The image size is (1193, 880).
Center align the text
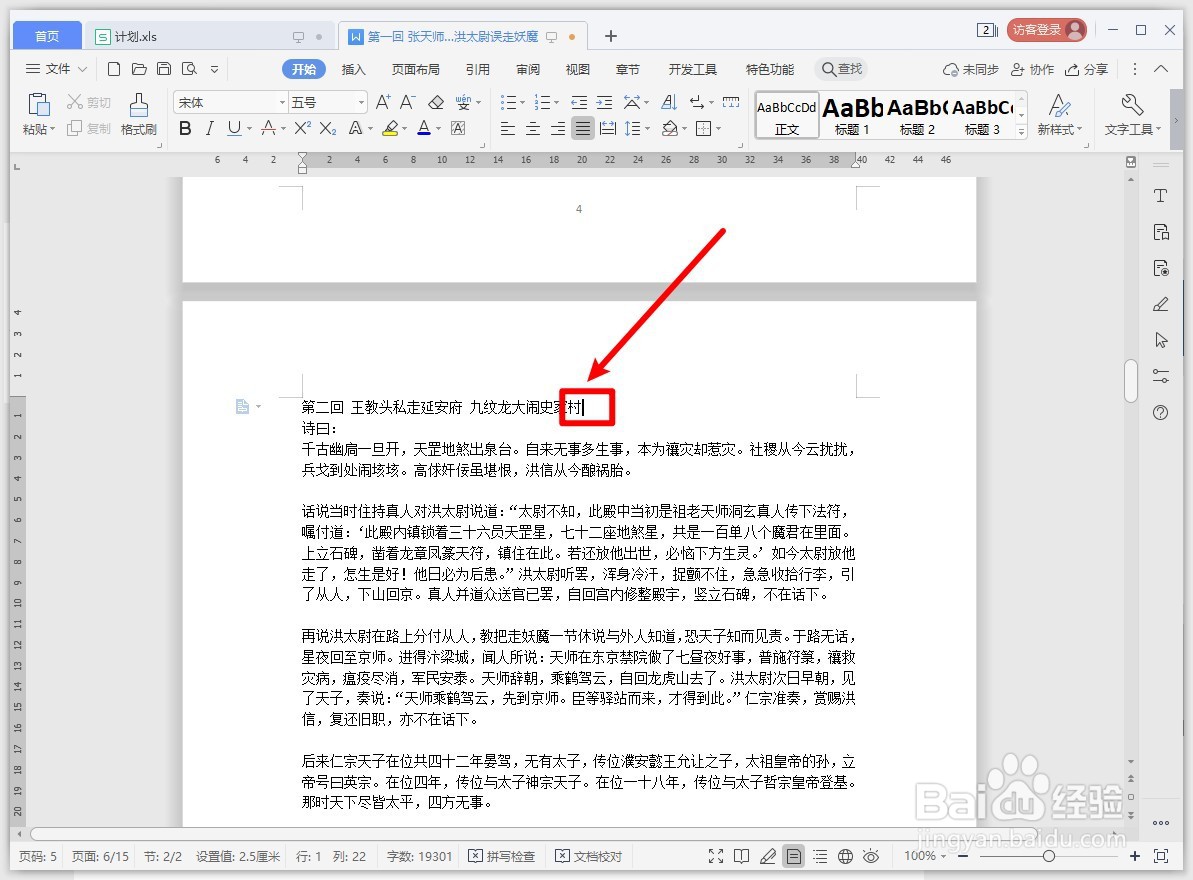533,129
